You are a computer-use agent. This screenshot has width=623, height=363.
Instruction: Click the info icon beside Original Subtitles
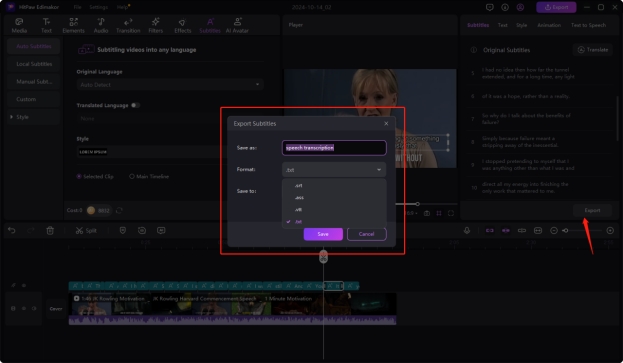[x=474, y=50]
